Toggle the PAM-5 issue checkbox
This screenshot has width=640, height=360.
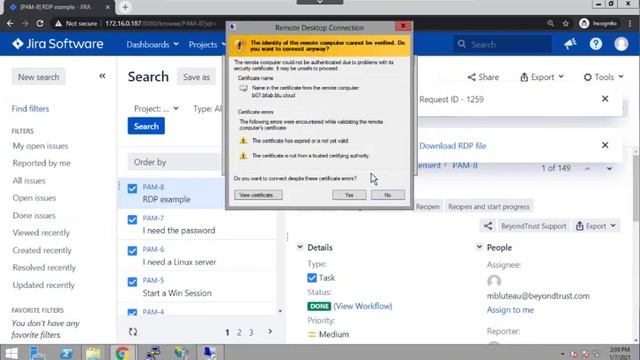pyautogui.click(x=132, y=282)
